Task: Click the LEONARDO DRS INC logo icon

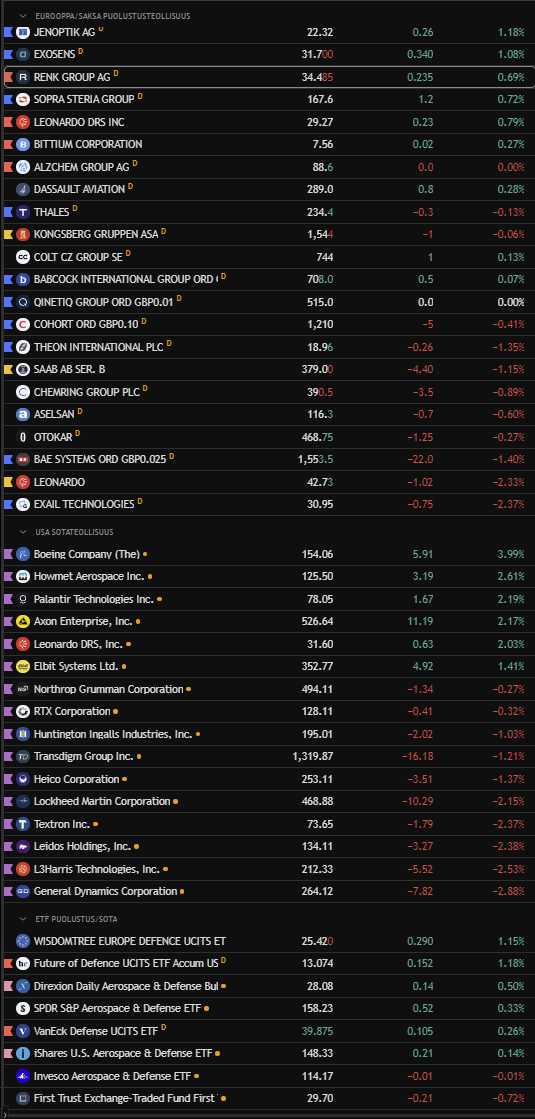Action: tap(23, 122)
